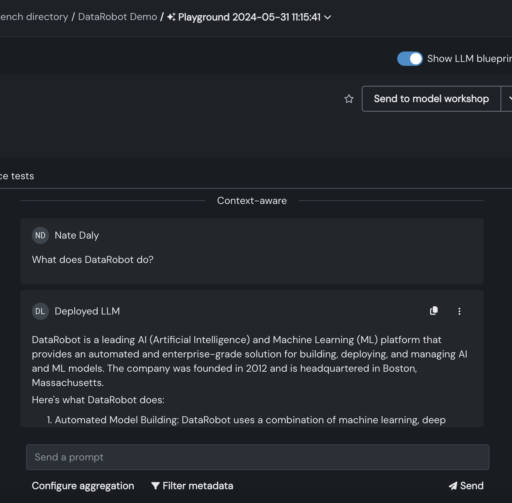Open Filter metadata
Screen dimensions: 512x503
pyautogui.click(x=192, y=486)
